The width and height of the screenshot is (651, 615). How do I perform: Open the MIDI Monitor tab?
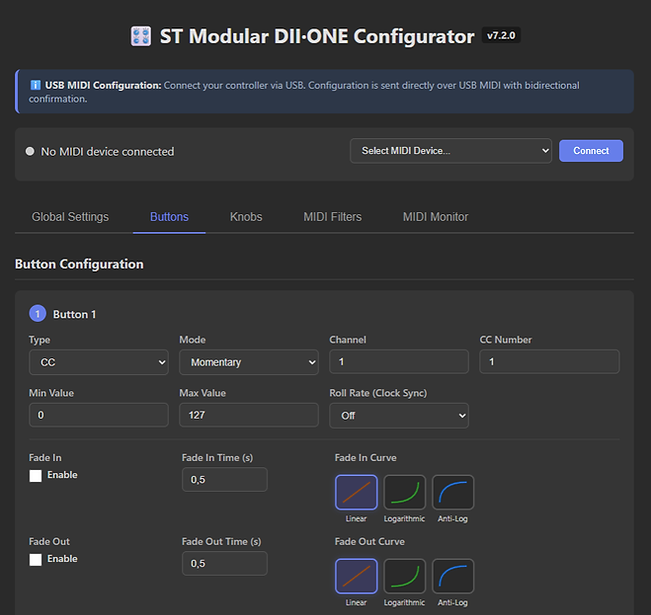[436, 217]
